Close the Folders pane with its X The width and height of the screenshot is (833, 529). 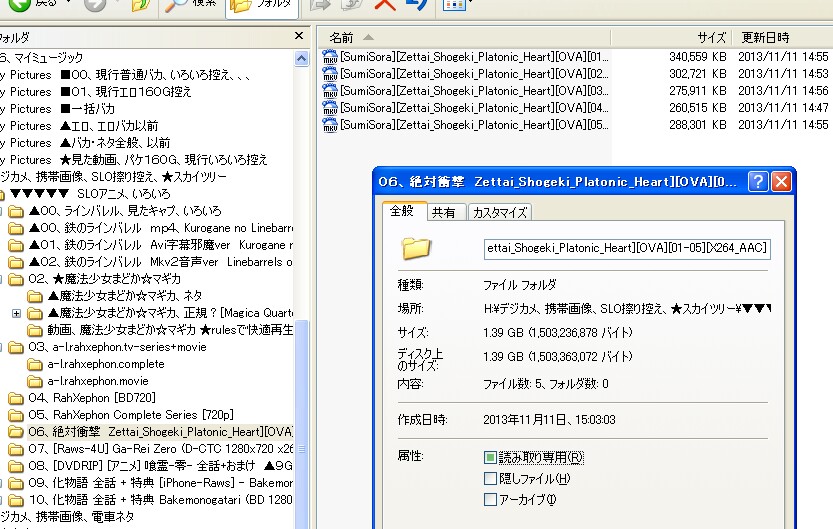[299, 36]
